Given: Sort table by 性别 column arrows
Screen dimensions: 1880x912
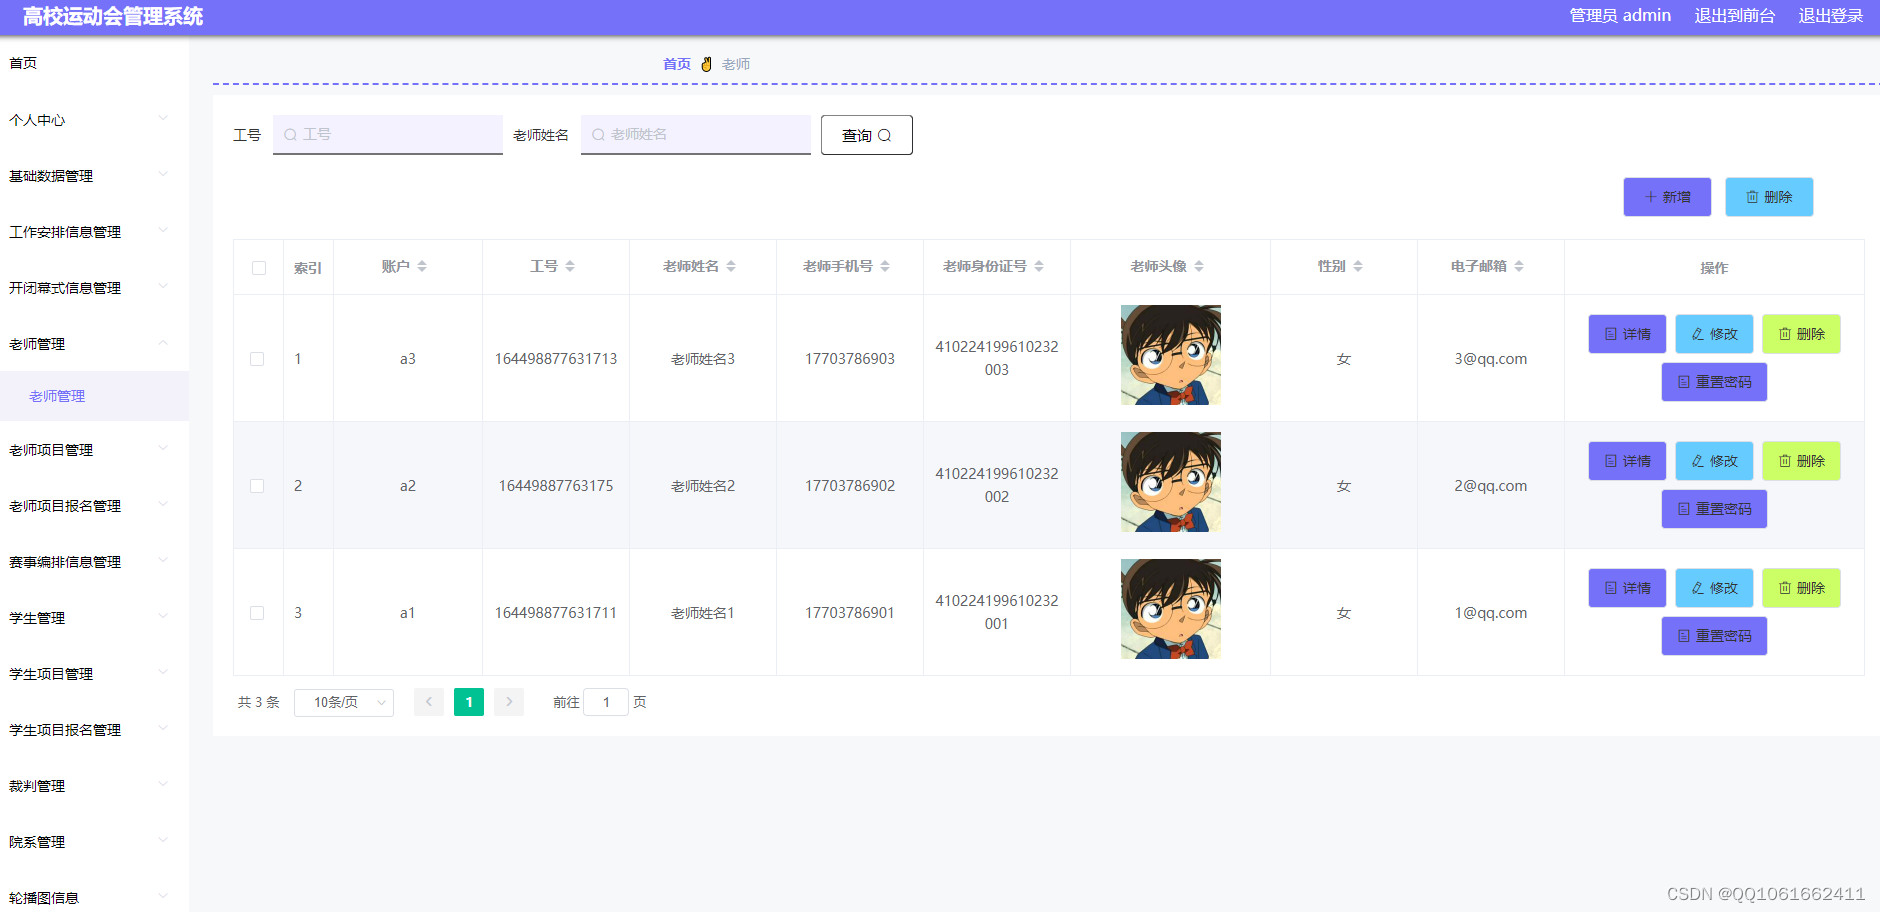Looking at the screenshot, I should (x=1358, y=266).
